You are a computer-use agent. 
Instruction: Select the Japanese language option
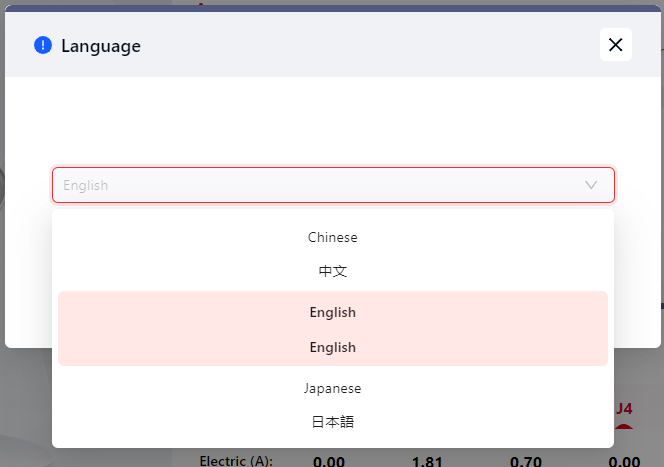coord(332,388)
